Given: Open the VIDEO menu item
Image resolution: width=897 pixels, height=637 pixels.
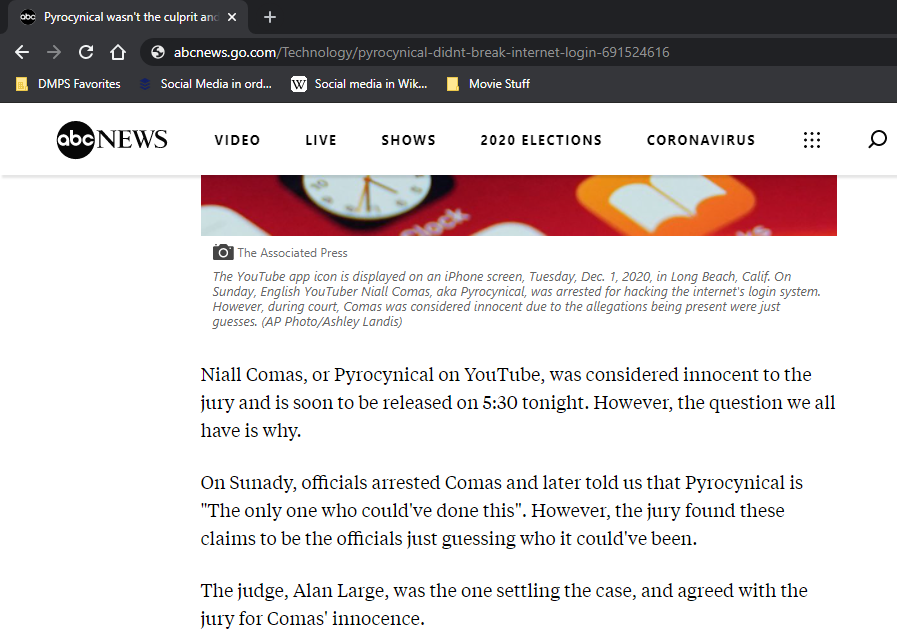Looking at the screenshot, I should coord(237,140).
